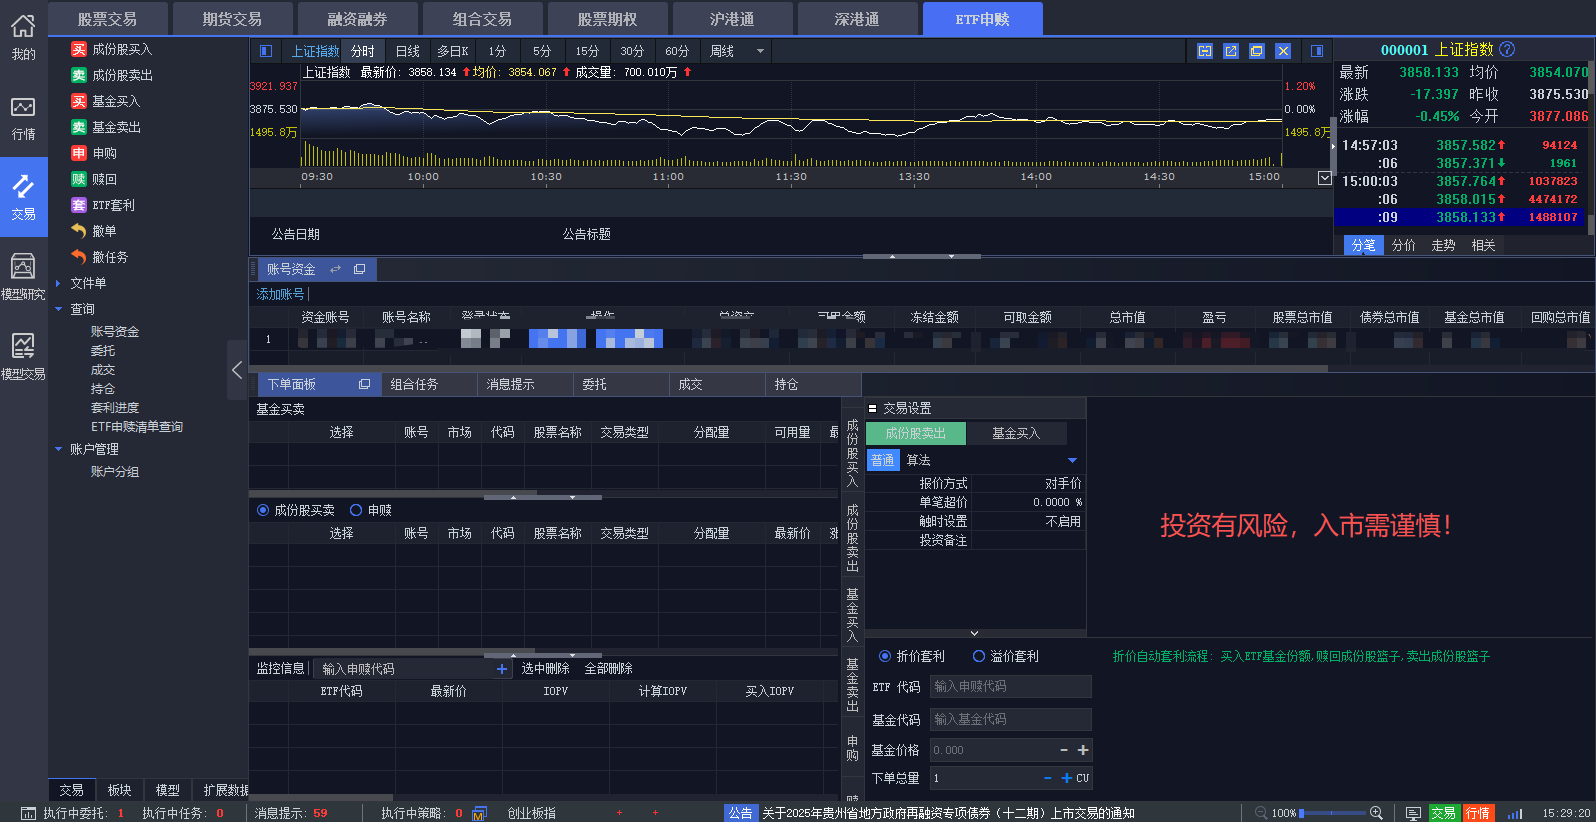Click the 输入基金代码 input field

pyautogui.click(x=1010, y=719)
